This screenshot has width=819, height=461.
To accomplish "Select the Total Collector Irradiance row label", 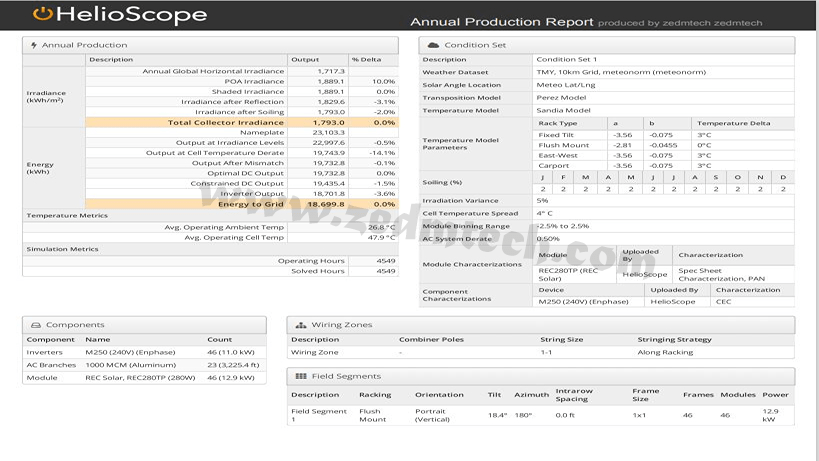I will 226,123.
